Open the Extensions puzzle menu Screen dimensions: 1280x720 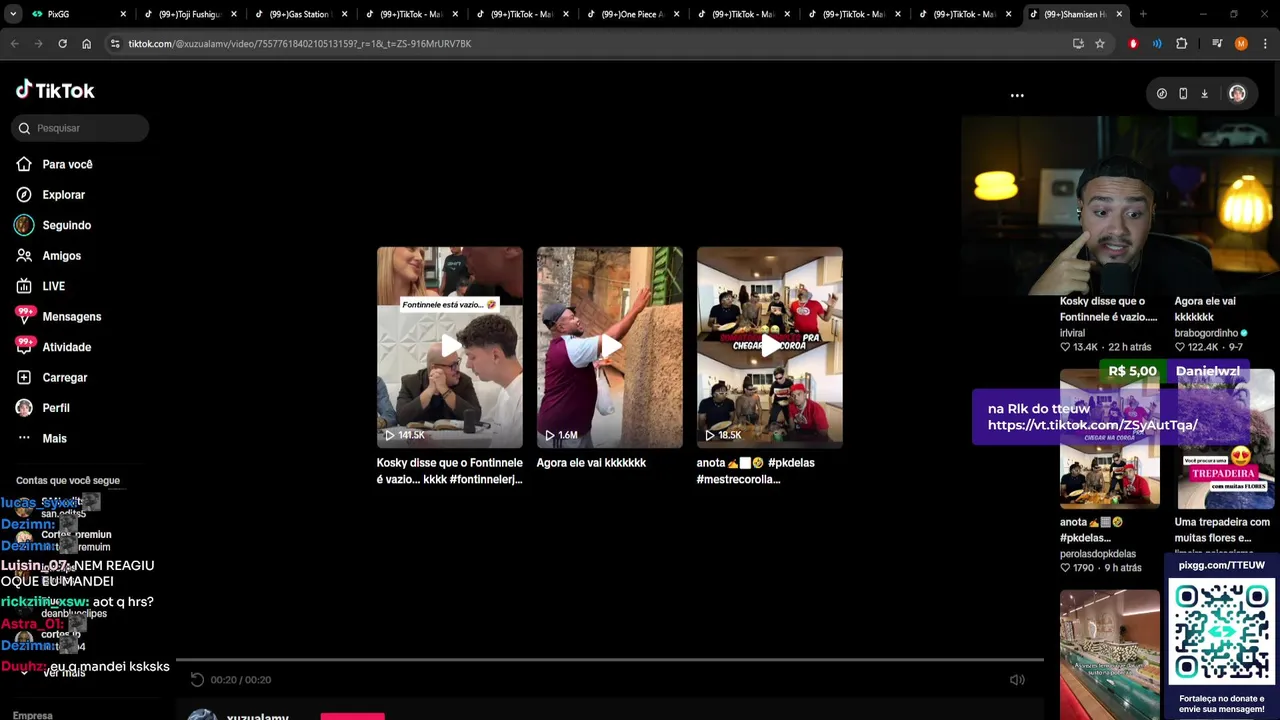1181,44
